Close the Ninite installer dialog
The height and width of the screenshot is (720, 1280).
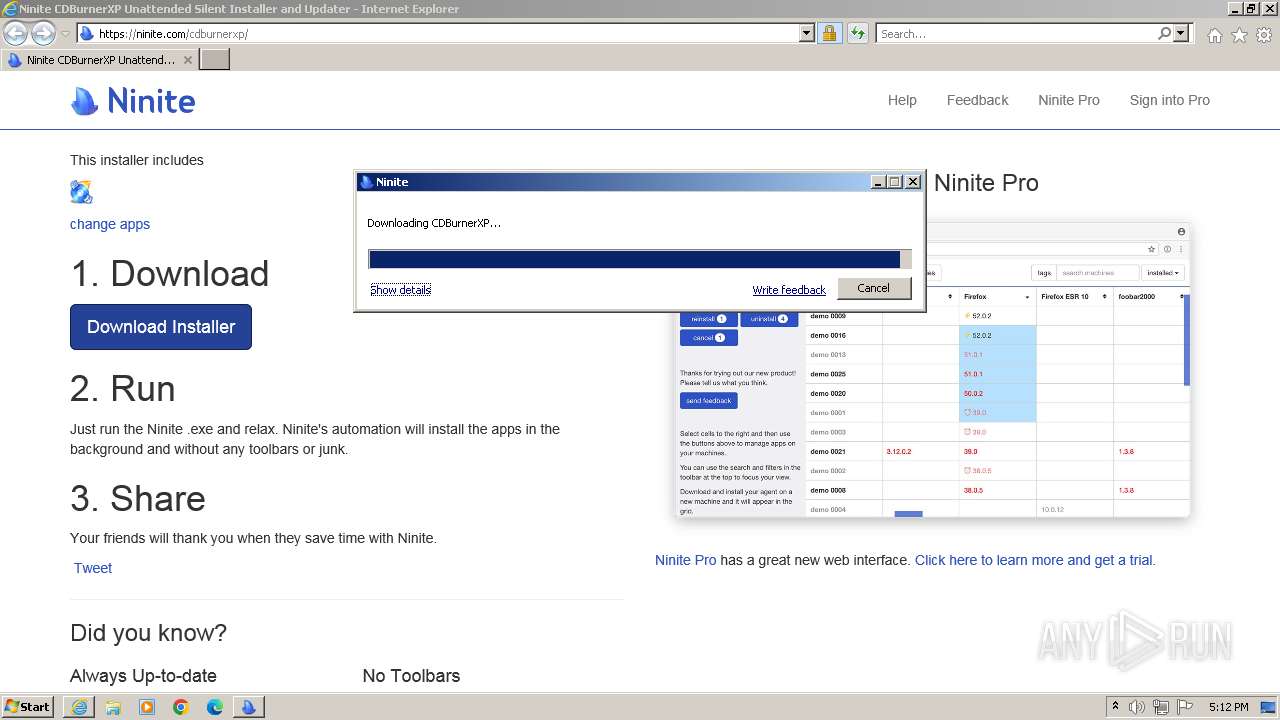[x=912, y=182]
